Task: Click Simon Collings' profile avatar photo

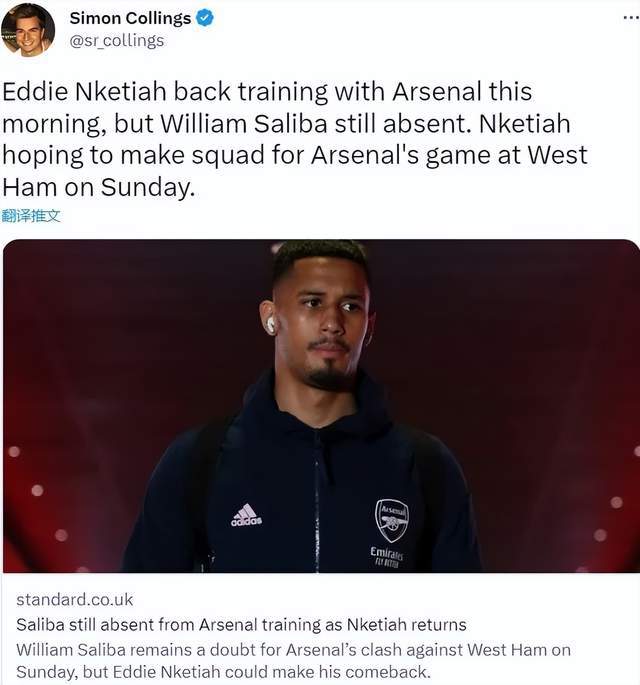Action: 28,29
